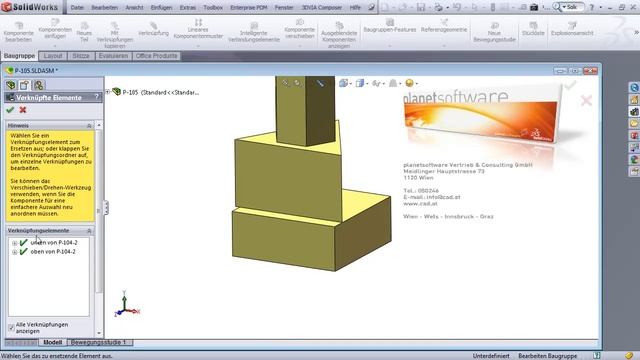This screenshot has height=360, width=640.
Task: Open ConfigurationManager panel tab icon
Action: pyautogui.click(x=39, y=85)
